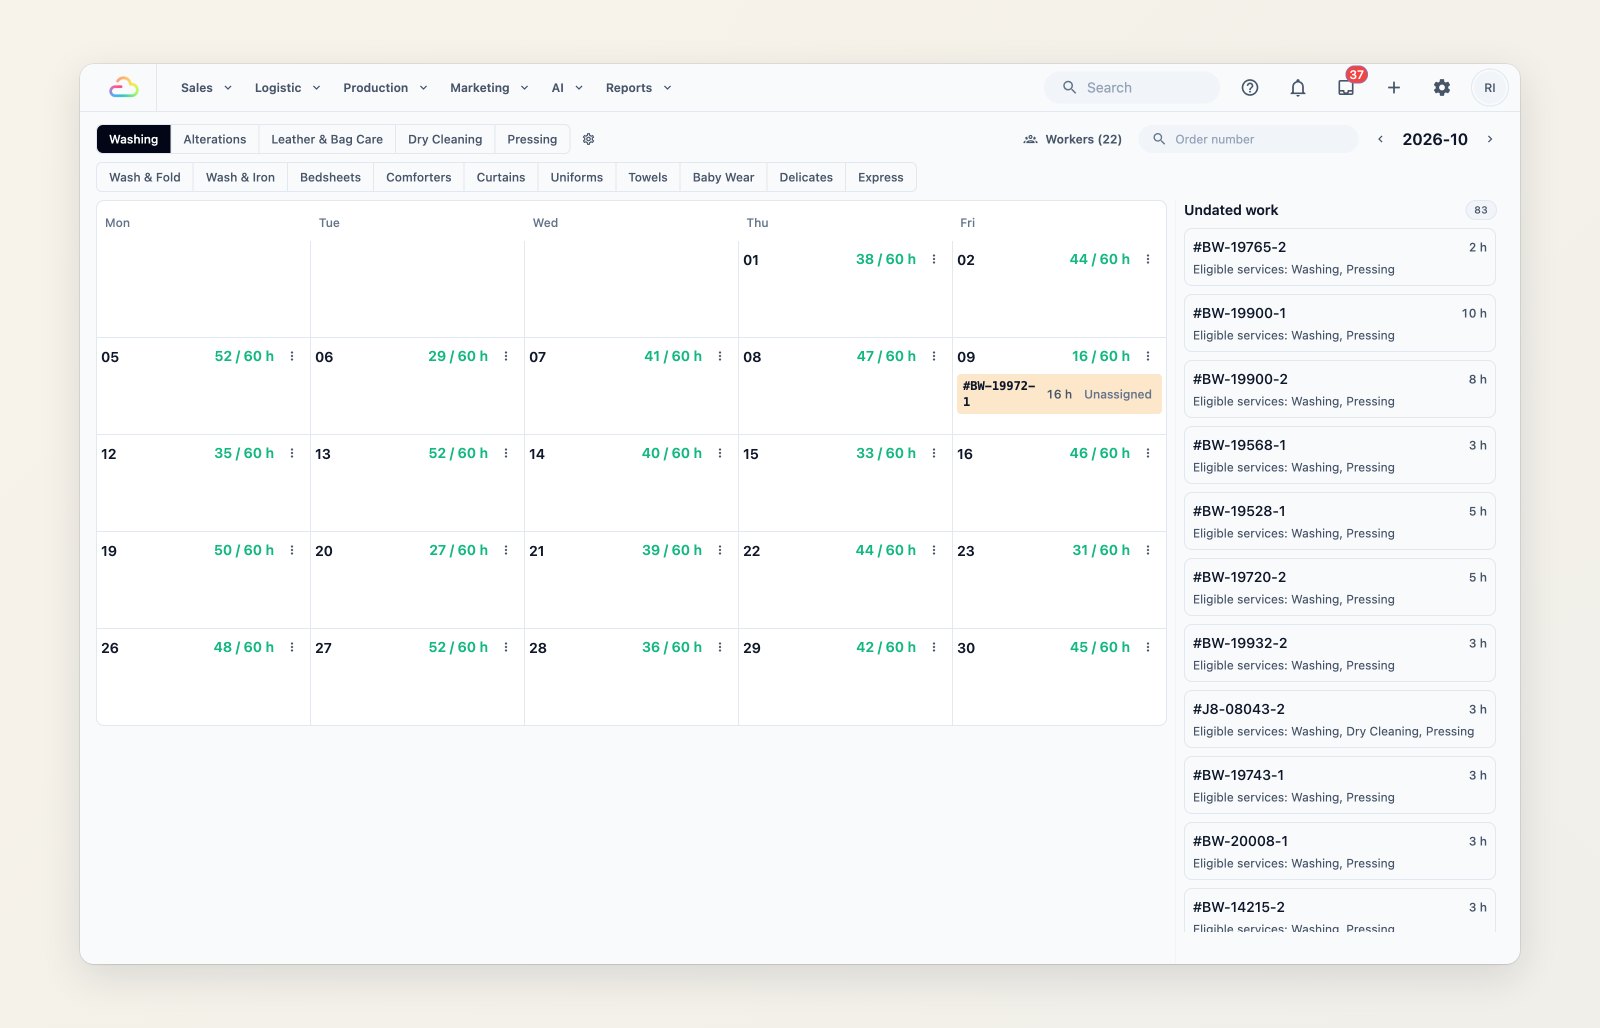
Task: Open three-dot menu for day 05
Action: pyautogui.click(x=292, y=356)
